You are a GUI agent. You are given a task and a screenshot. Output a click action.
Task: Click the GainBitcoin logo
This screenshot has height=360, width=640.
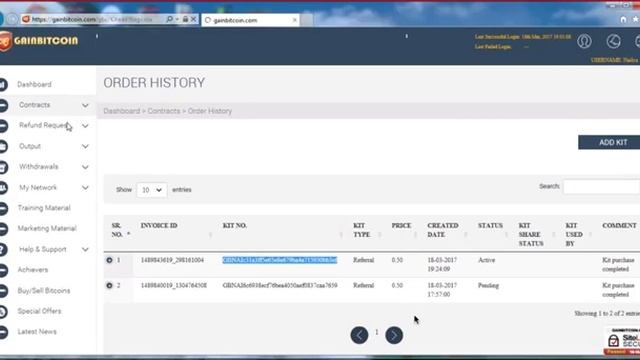point(39,41)
